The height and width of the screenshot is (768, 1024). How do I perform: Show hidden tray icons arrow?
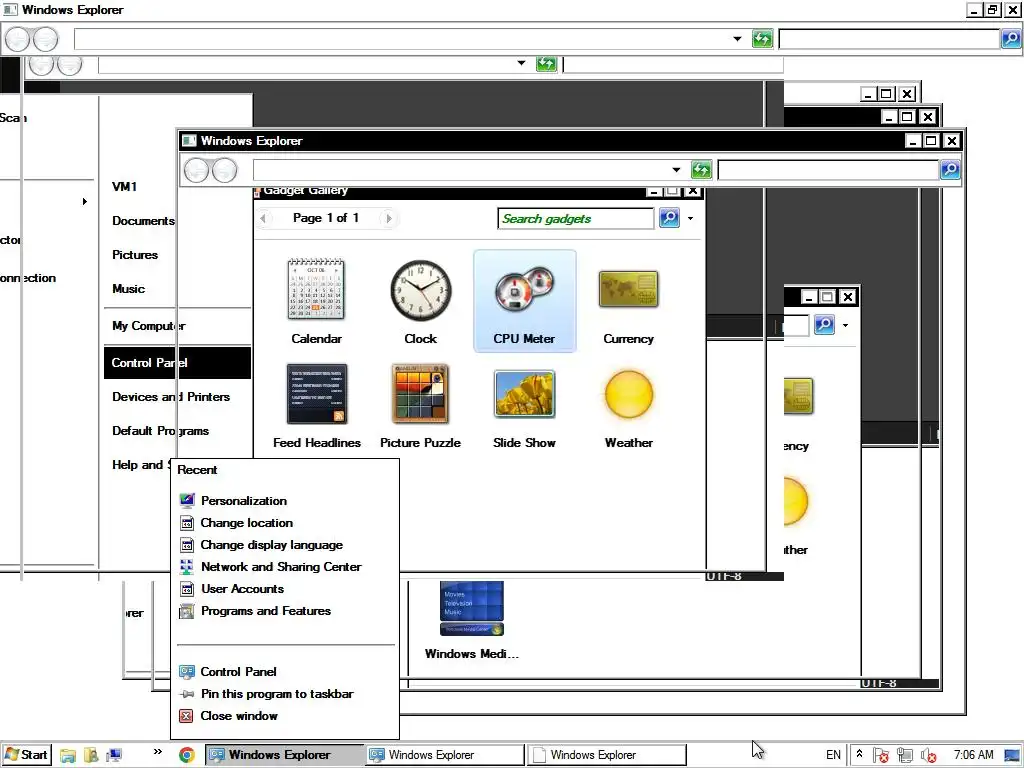point(859,754)
